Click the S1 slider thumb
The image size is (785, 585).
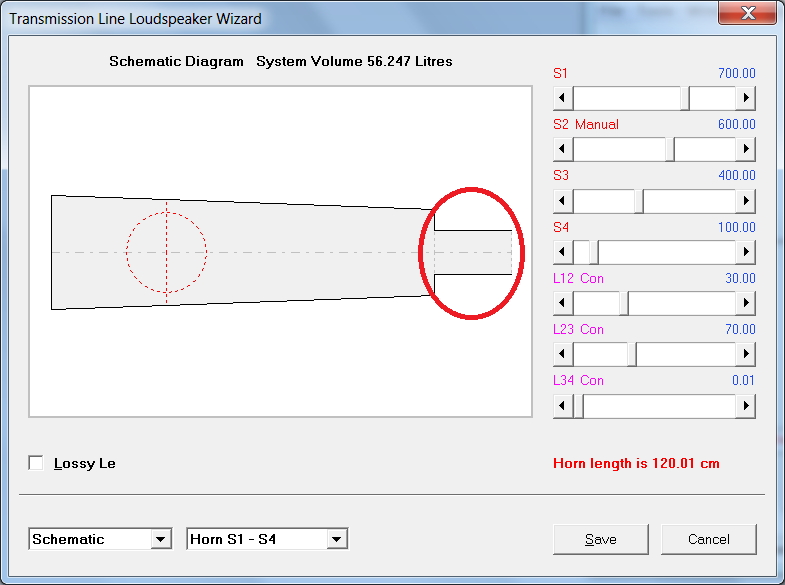pos(685,98)
